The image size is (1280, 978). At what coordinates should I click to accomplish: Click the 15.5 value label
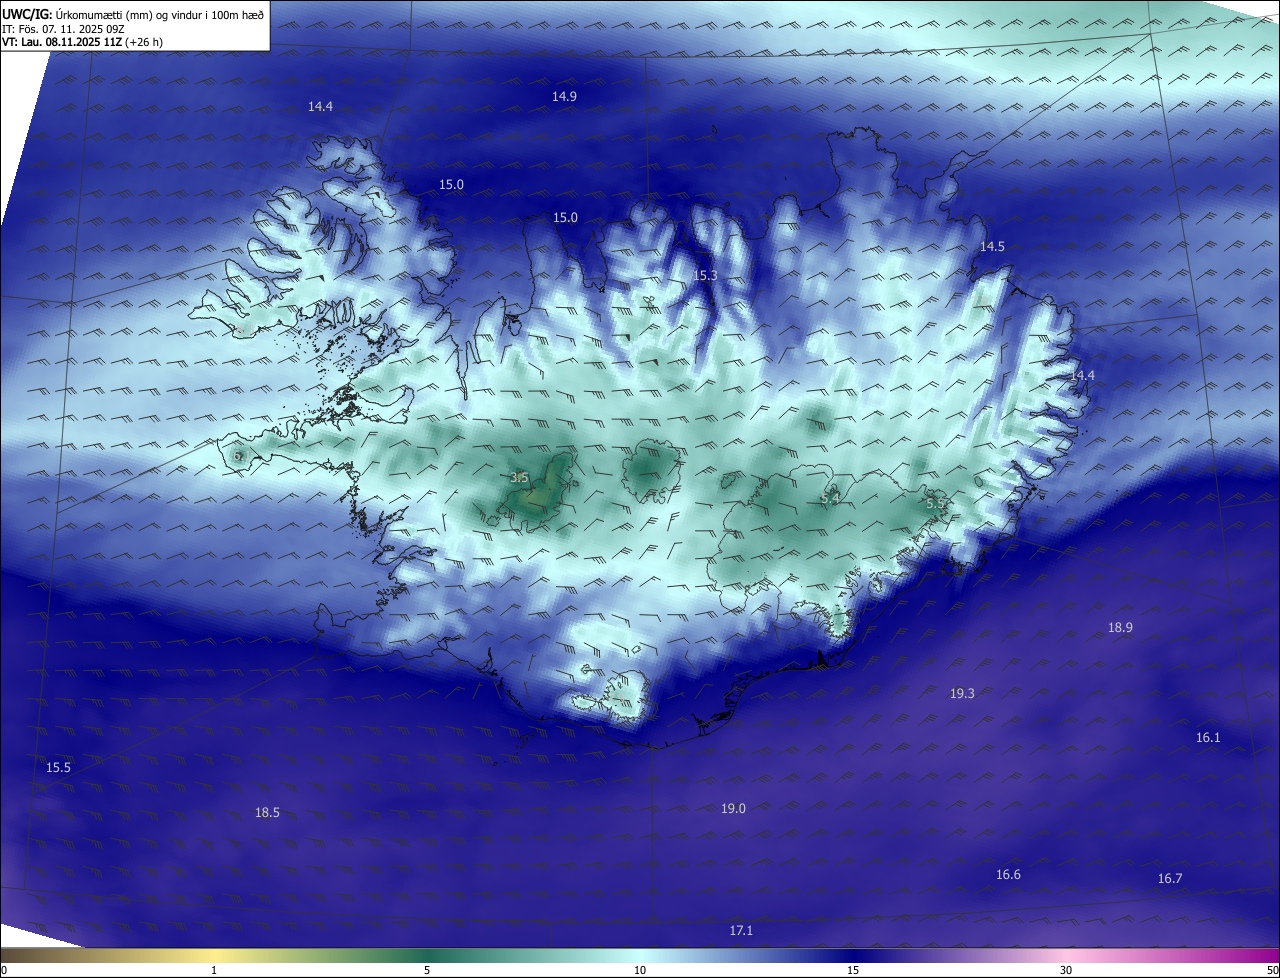click(x=58, y=768)
